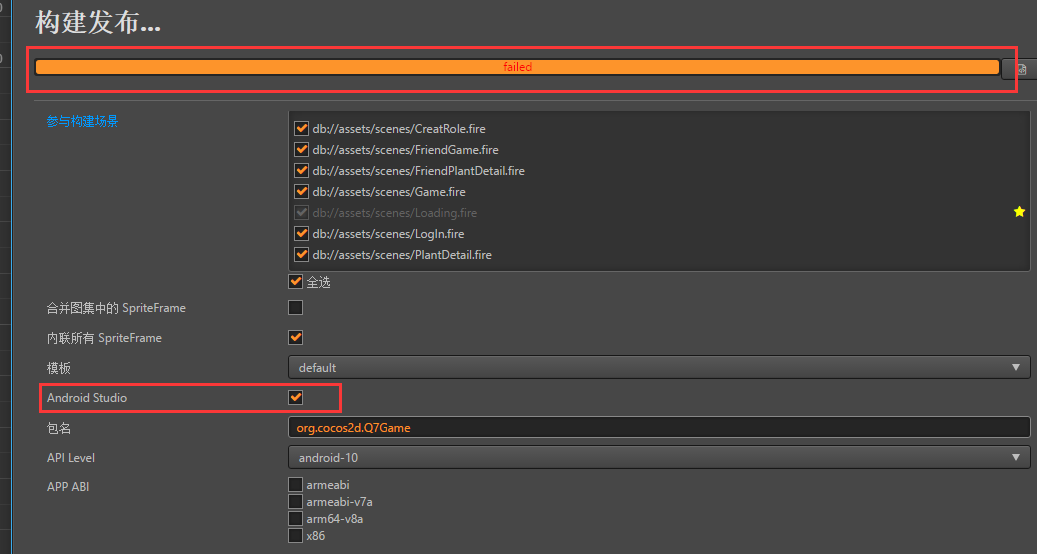Enable the armeabi ABI checkbox
Viewport: 1037px width, 554px height.
click(296, 485)
